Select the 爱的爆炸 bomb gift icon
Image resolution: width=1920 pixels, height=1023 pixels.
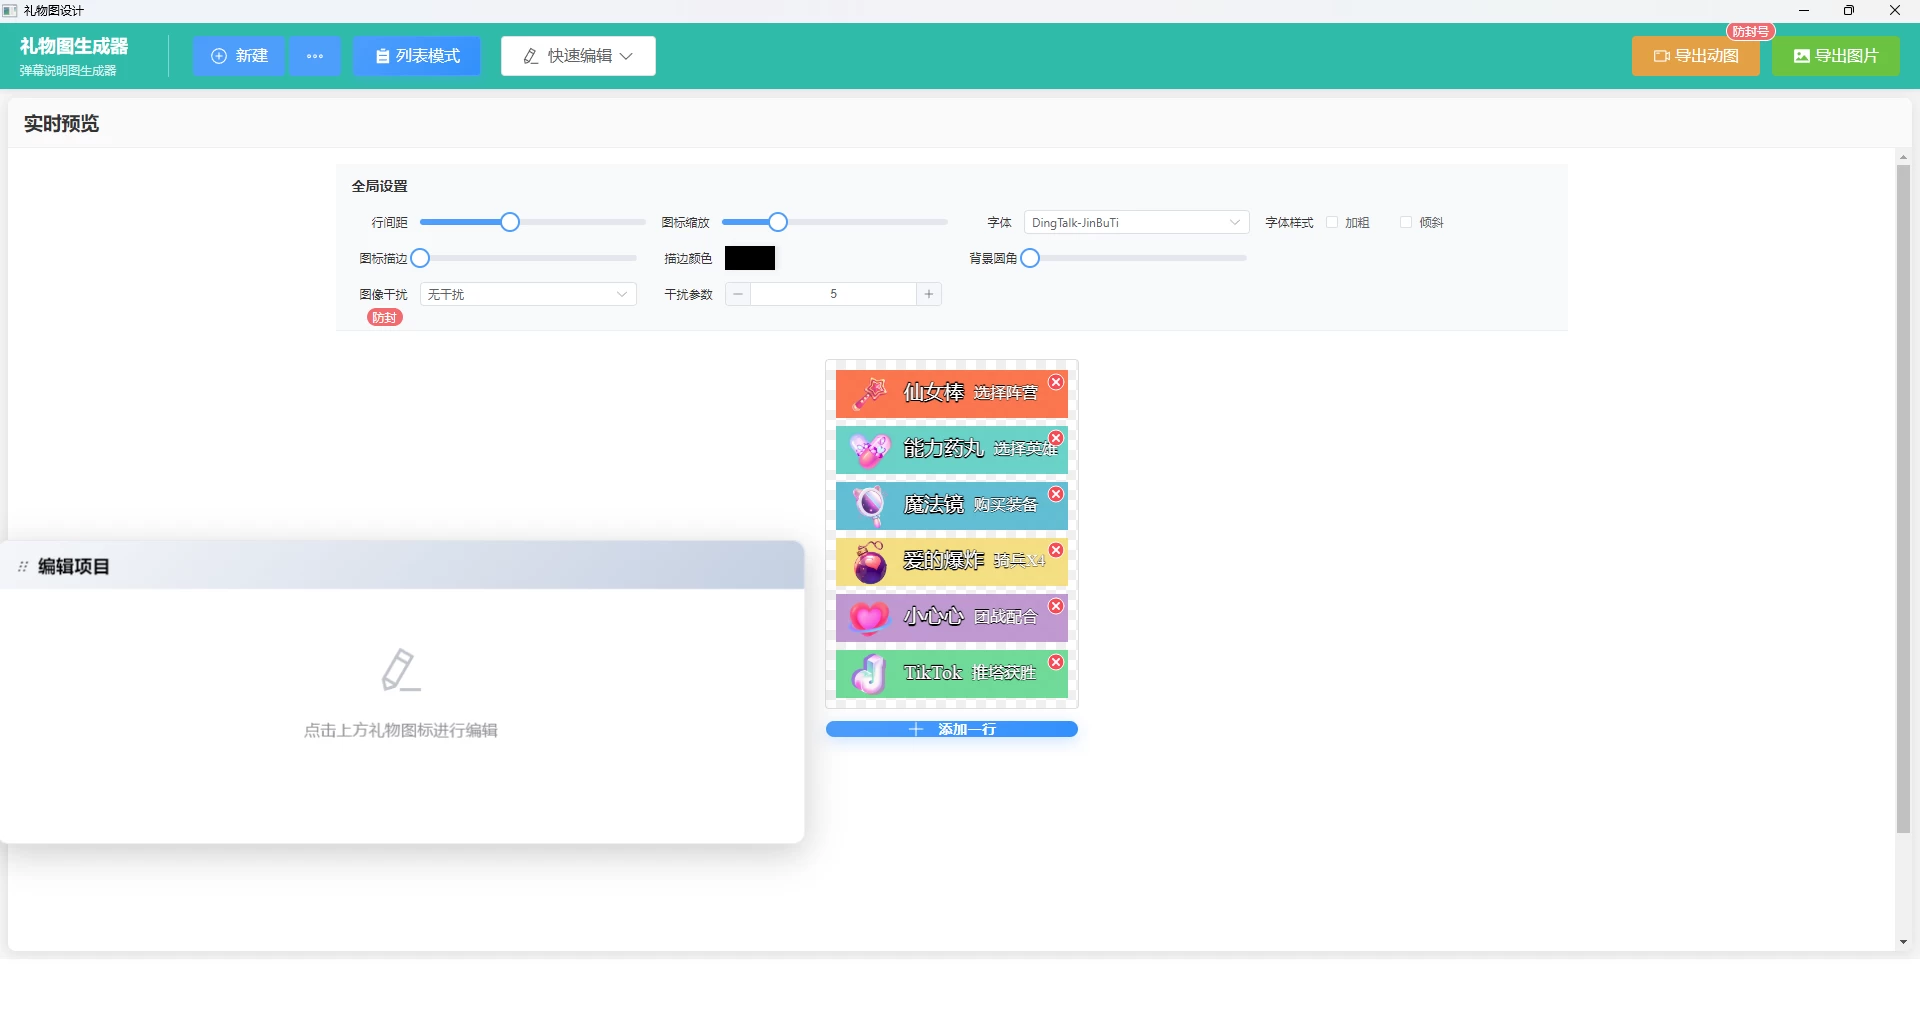point(869,562)
